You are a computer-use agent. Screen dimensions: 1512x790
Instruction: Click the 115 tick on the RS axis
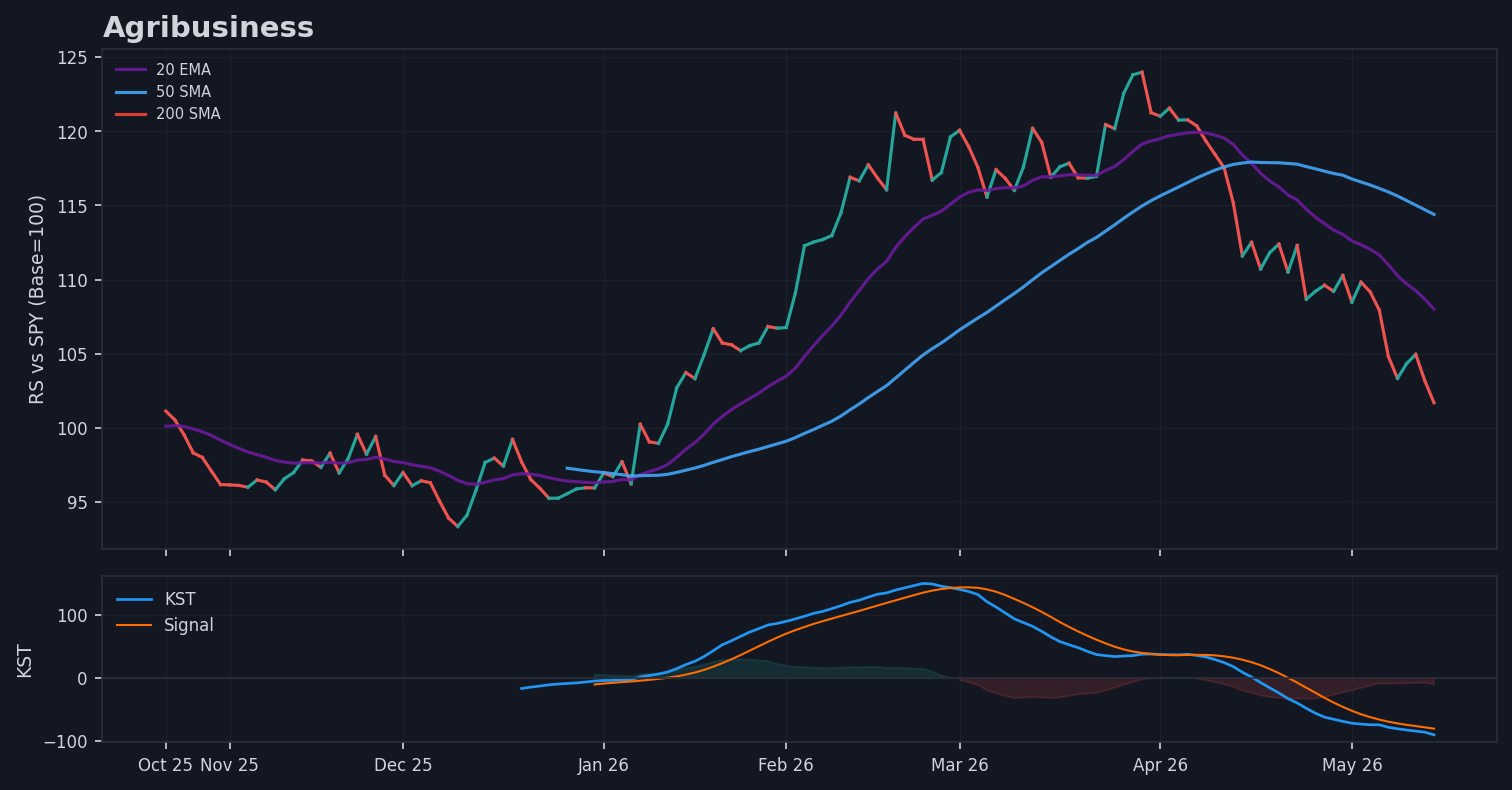point(74,206)
